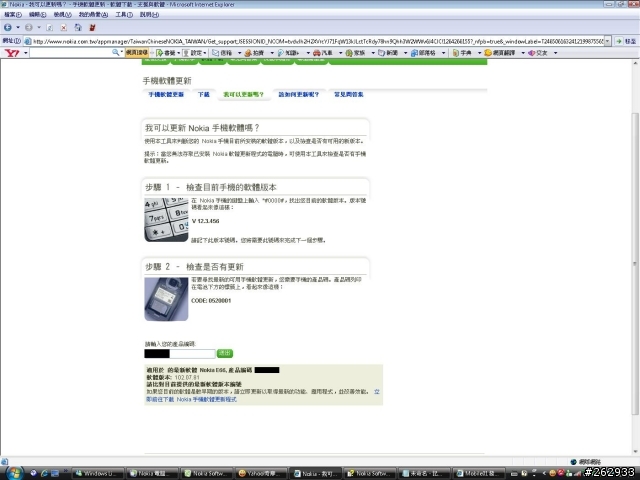Open the 檔案(F) menu
The height and width of the screenshot is (480, 640).
(13, 15)
